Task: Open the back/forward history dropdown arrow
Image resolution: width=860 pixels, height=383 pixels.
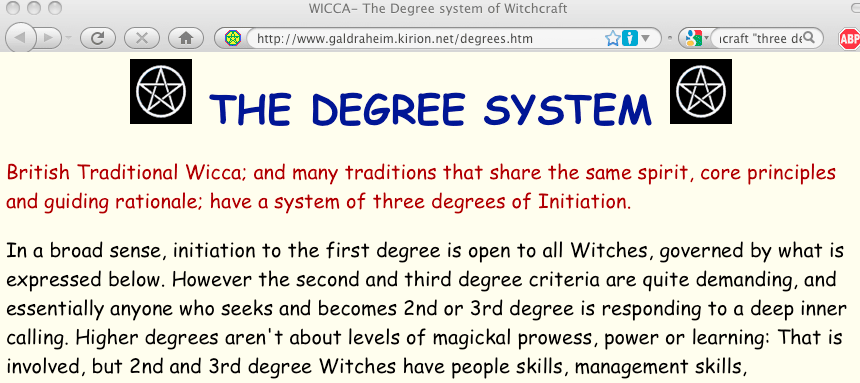Action: coord(69,38)
